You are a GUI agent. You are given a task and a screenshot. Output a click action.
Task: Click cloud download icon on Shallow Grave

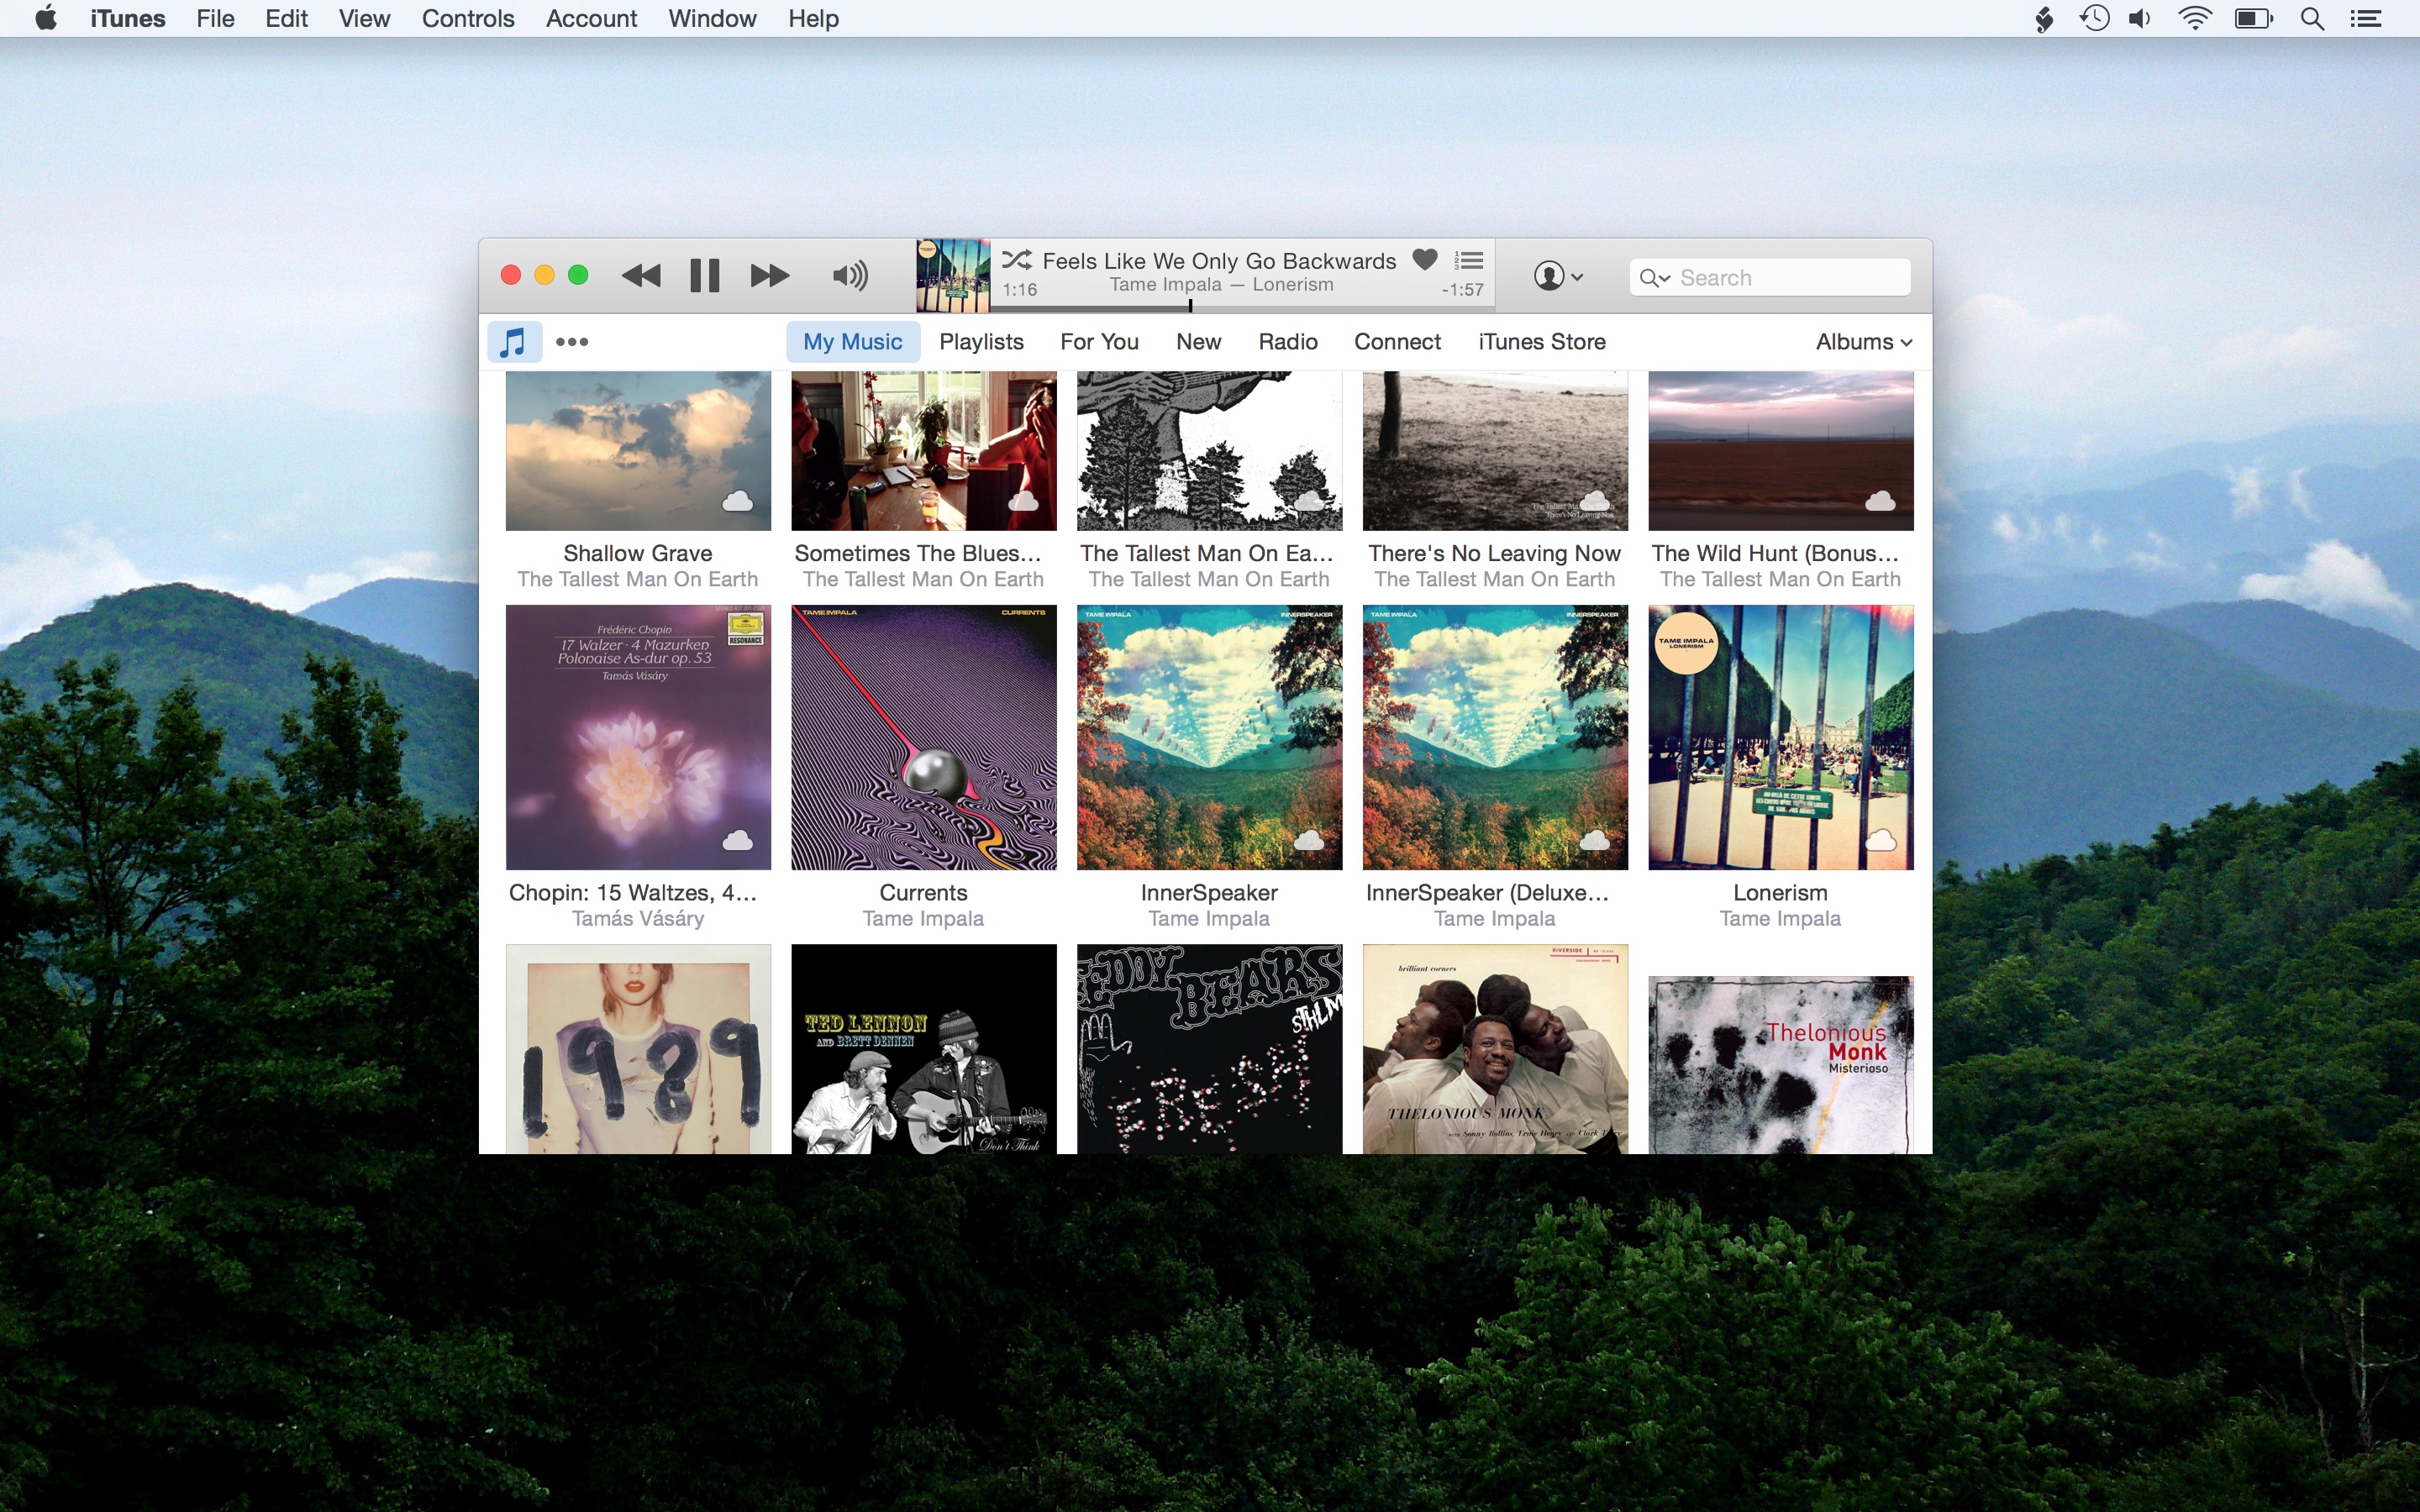click(x=738, y=501)
